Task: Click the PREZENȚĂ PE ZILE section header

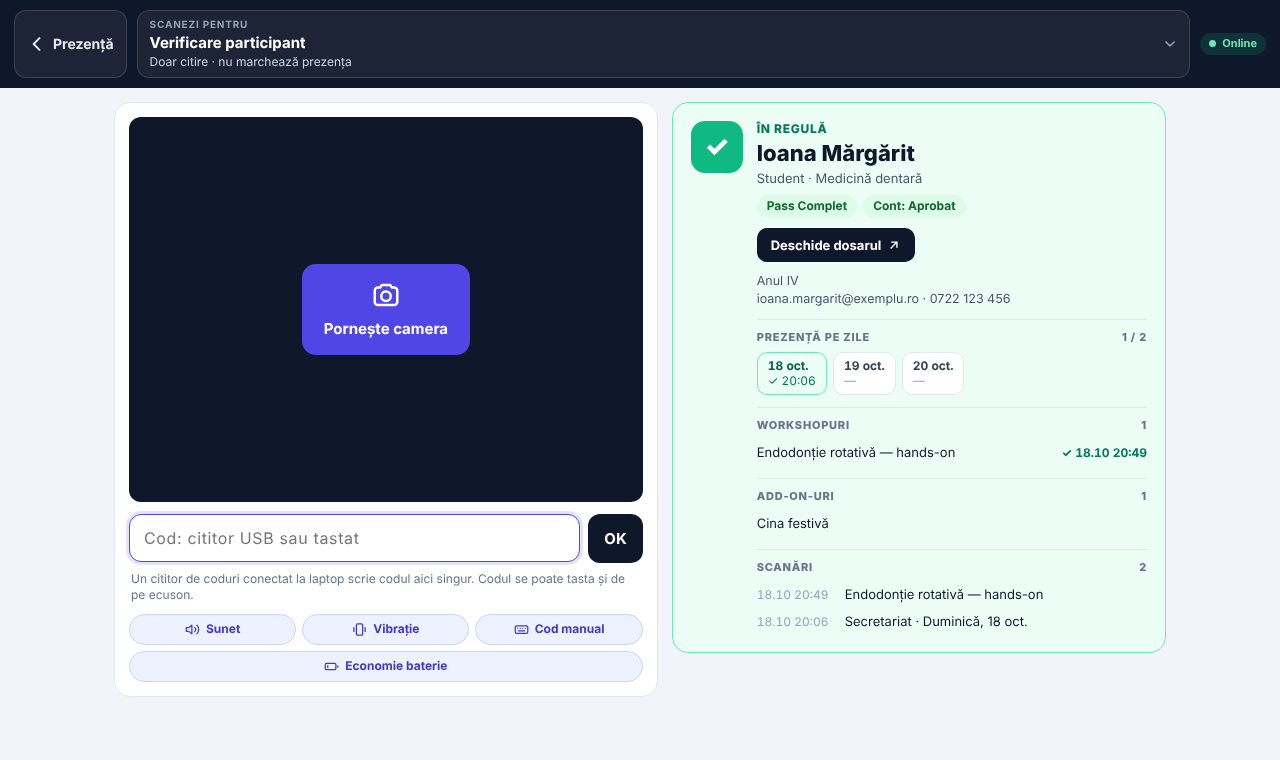Action: pos(813,337)
